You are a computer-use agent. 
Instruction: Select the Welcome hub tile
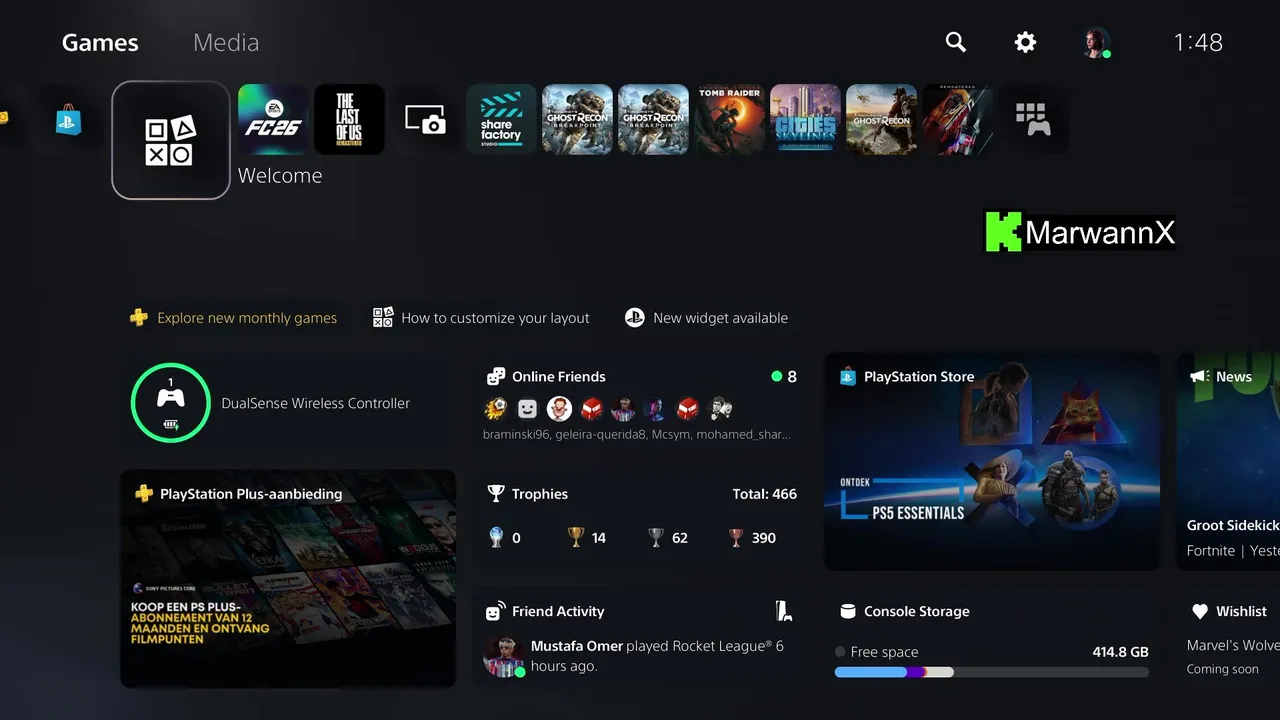171,140
